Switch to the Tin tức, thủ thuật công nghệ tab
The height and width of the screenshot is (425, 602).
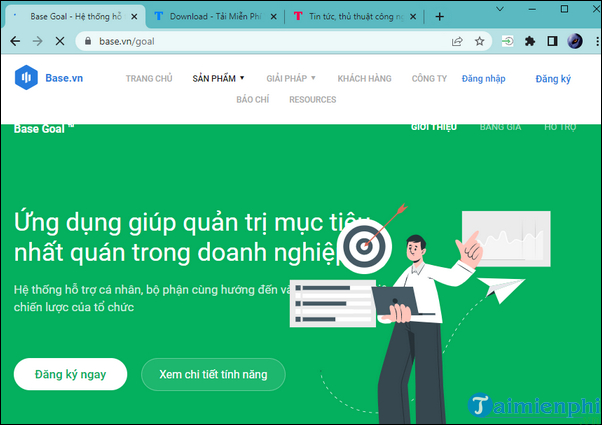pos(354,17)
